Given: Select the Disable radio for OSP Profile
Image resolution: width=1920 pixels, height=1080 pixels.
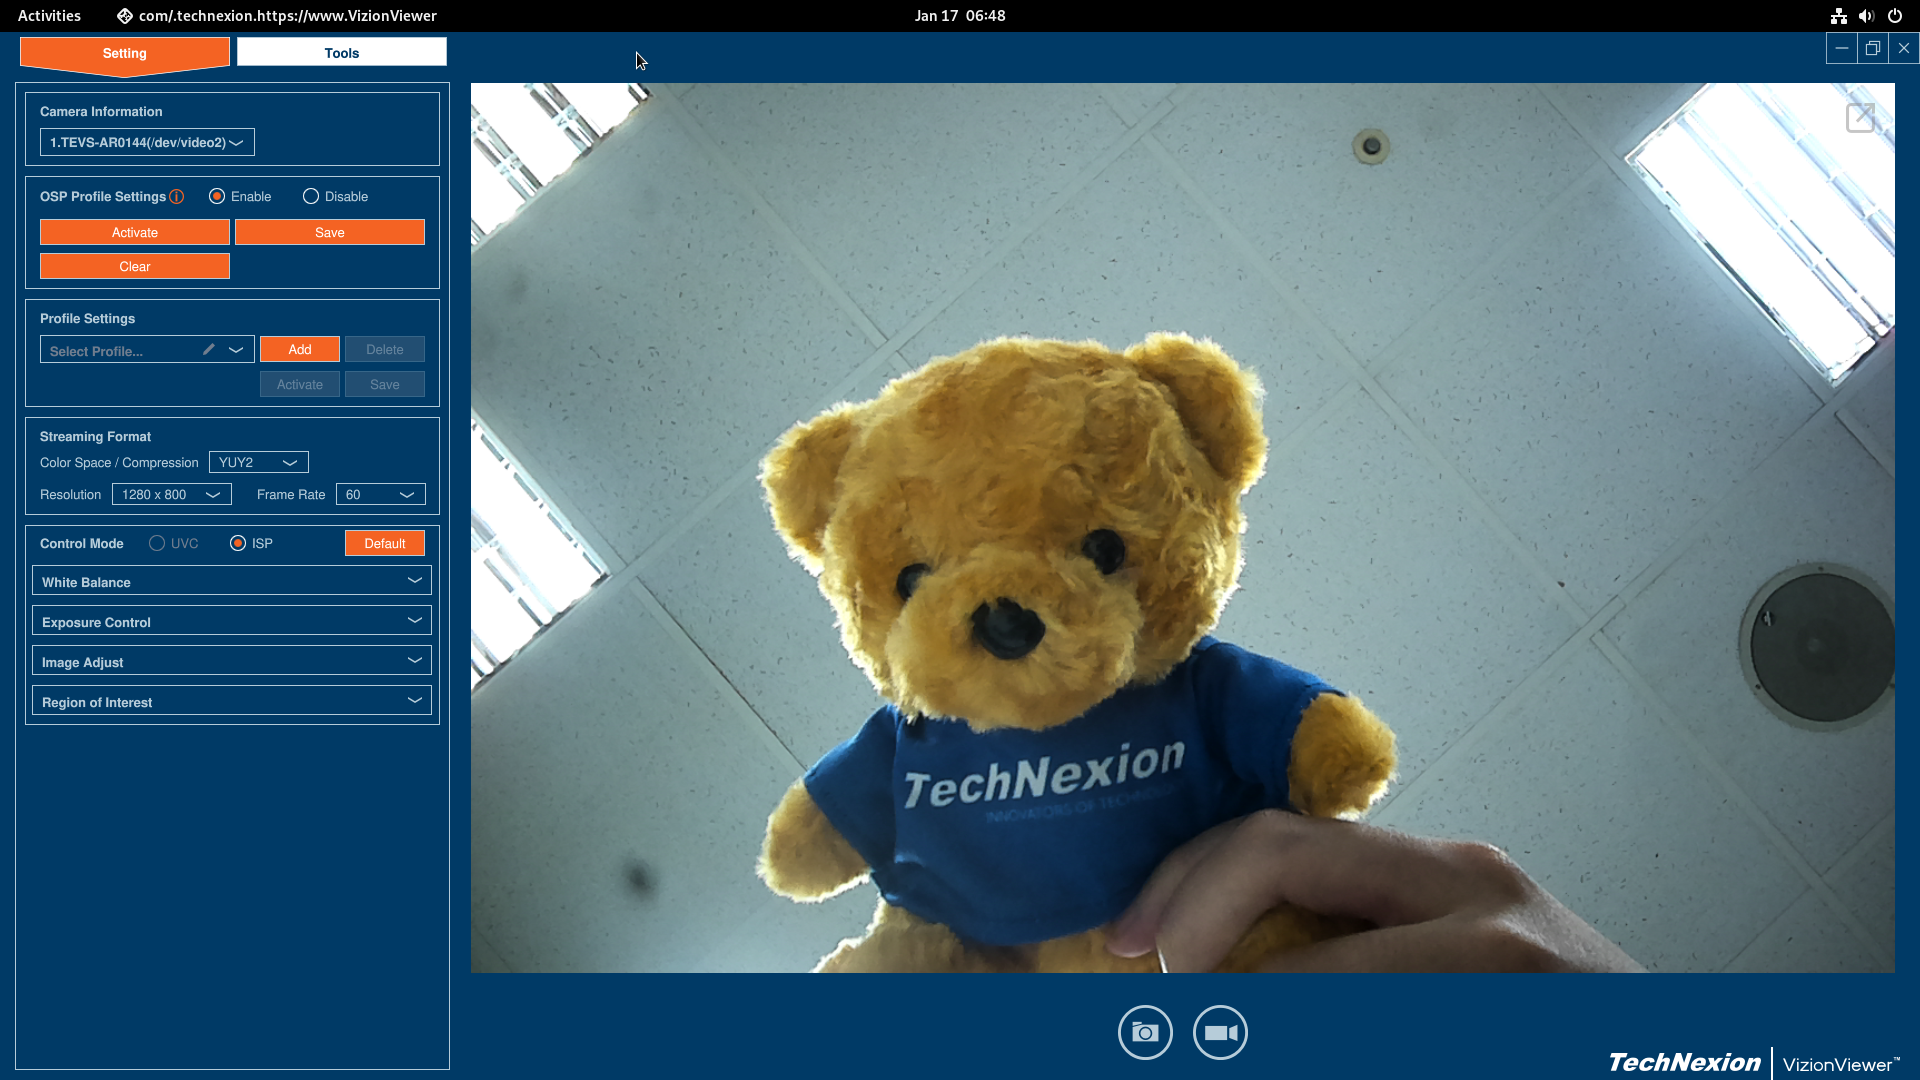Looking at the screenshot, I should tap(311, 197).
